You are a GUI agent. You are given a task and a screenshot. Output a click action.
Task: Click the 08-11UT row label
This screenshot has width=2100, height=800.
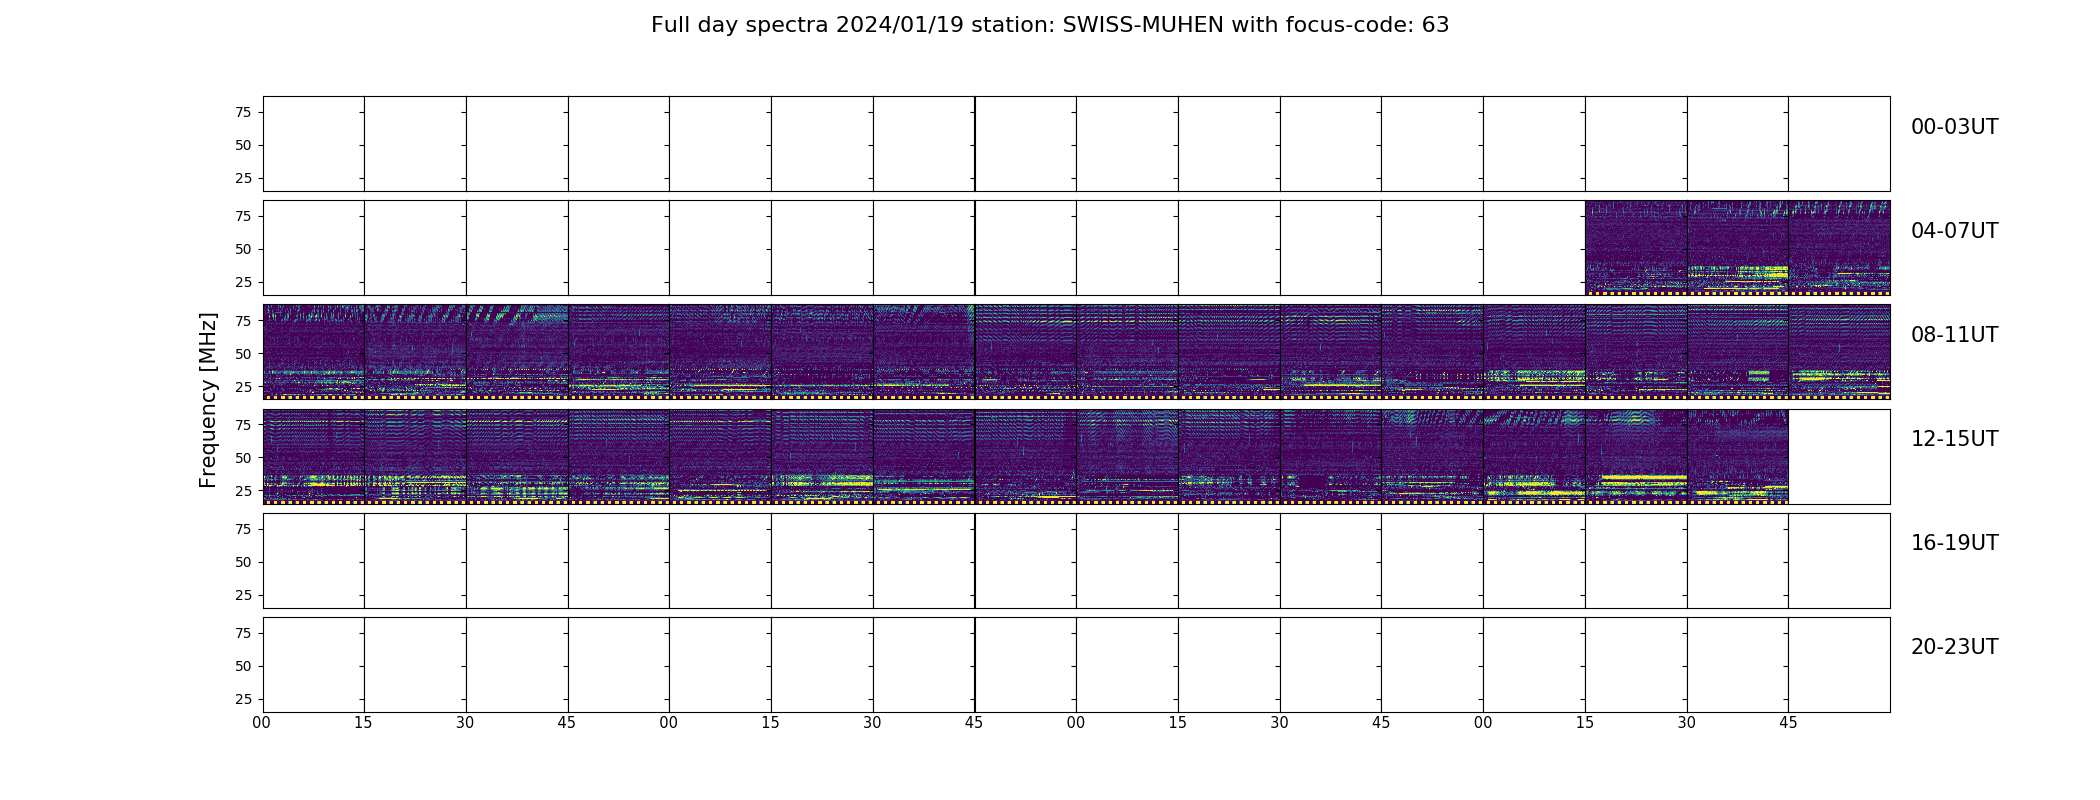[1954, 335]
